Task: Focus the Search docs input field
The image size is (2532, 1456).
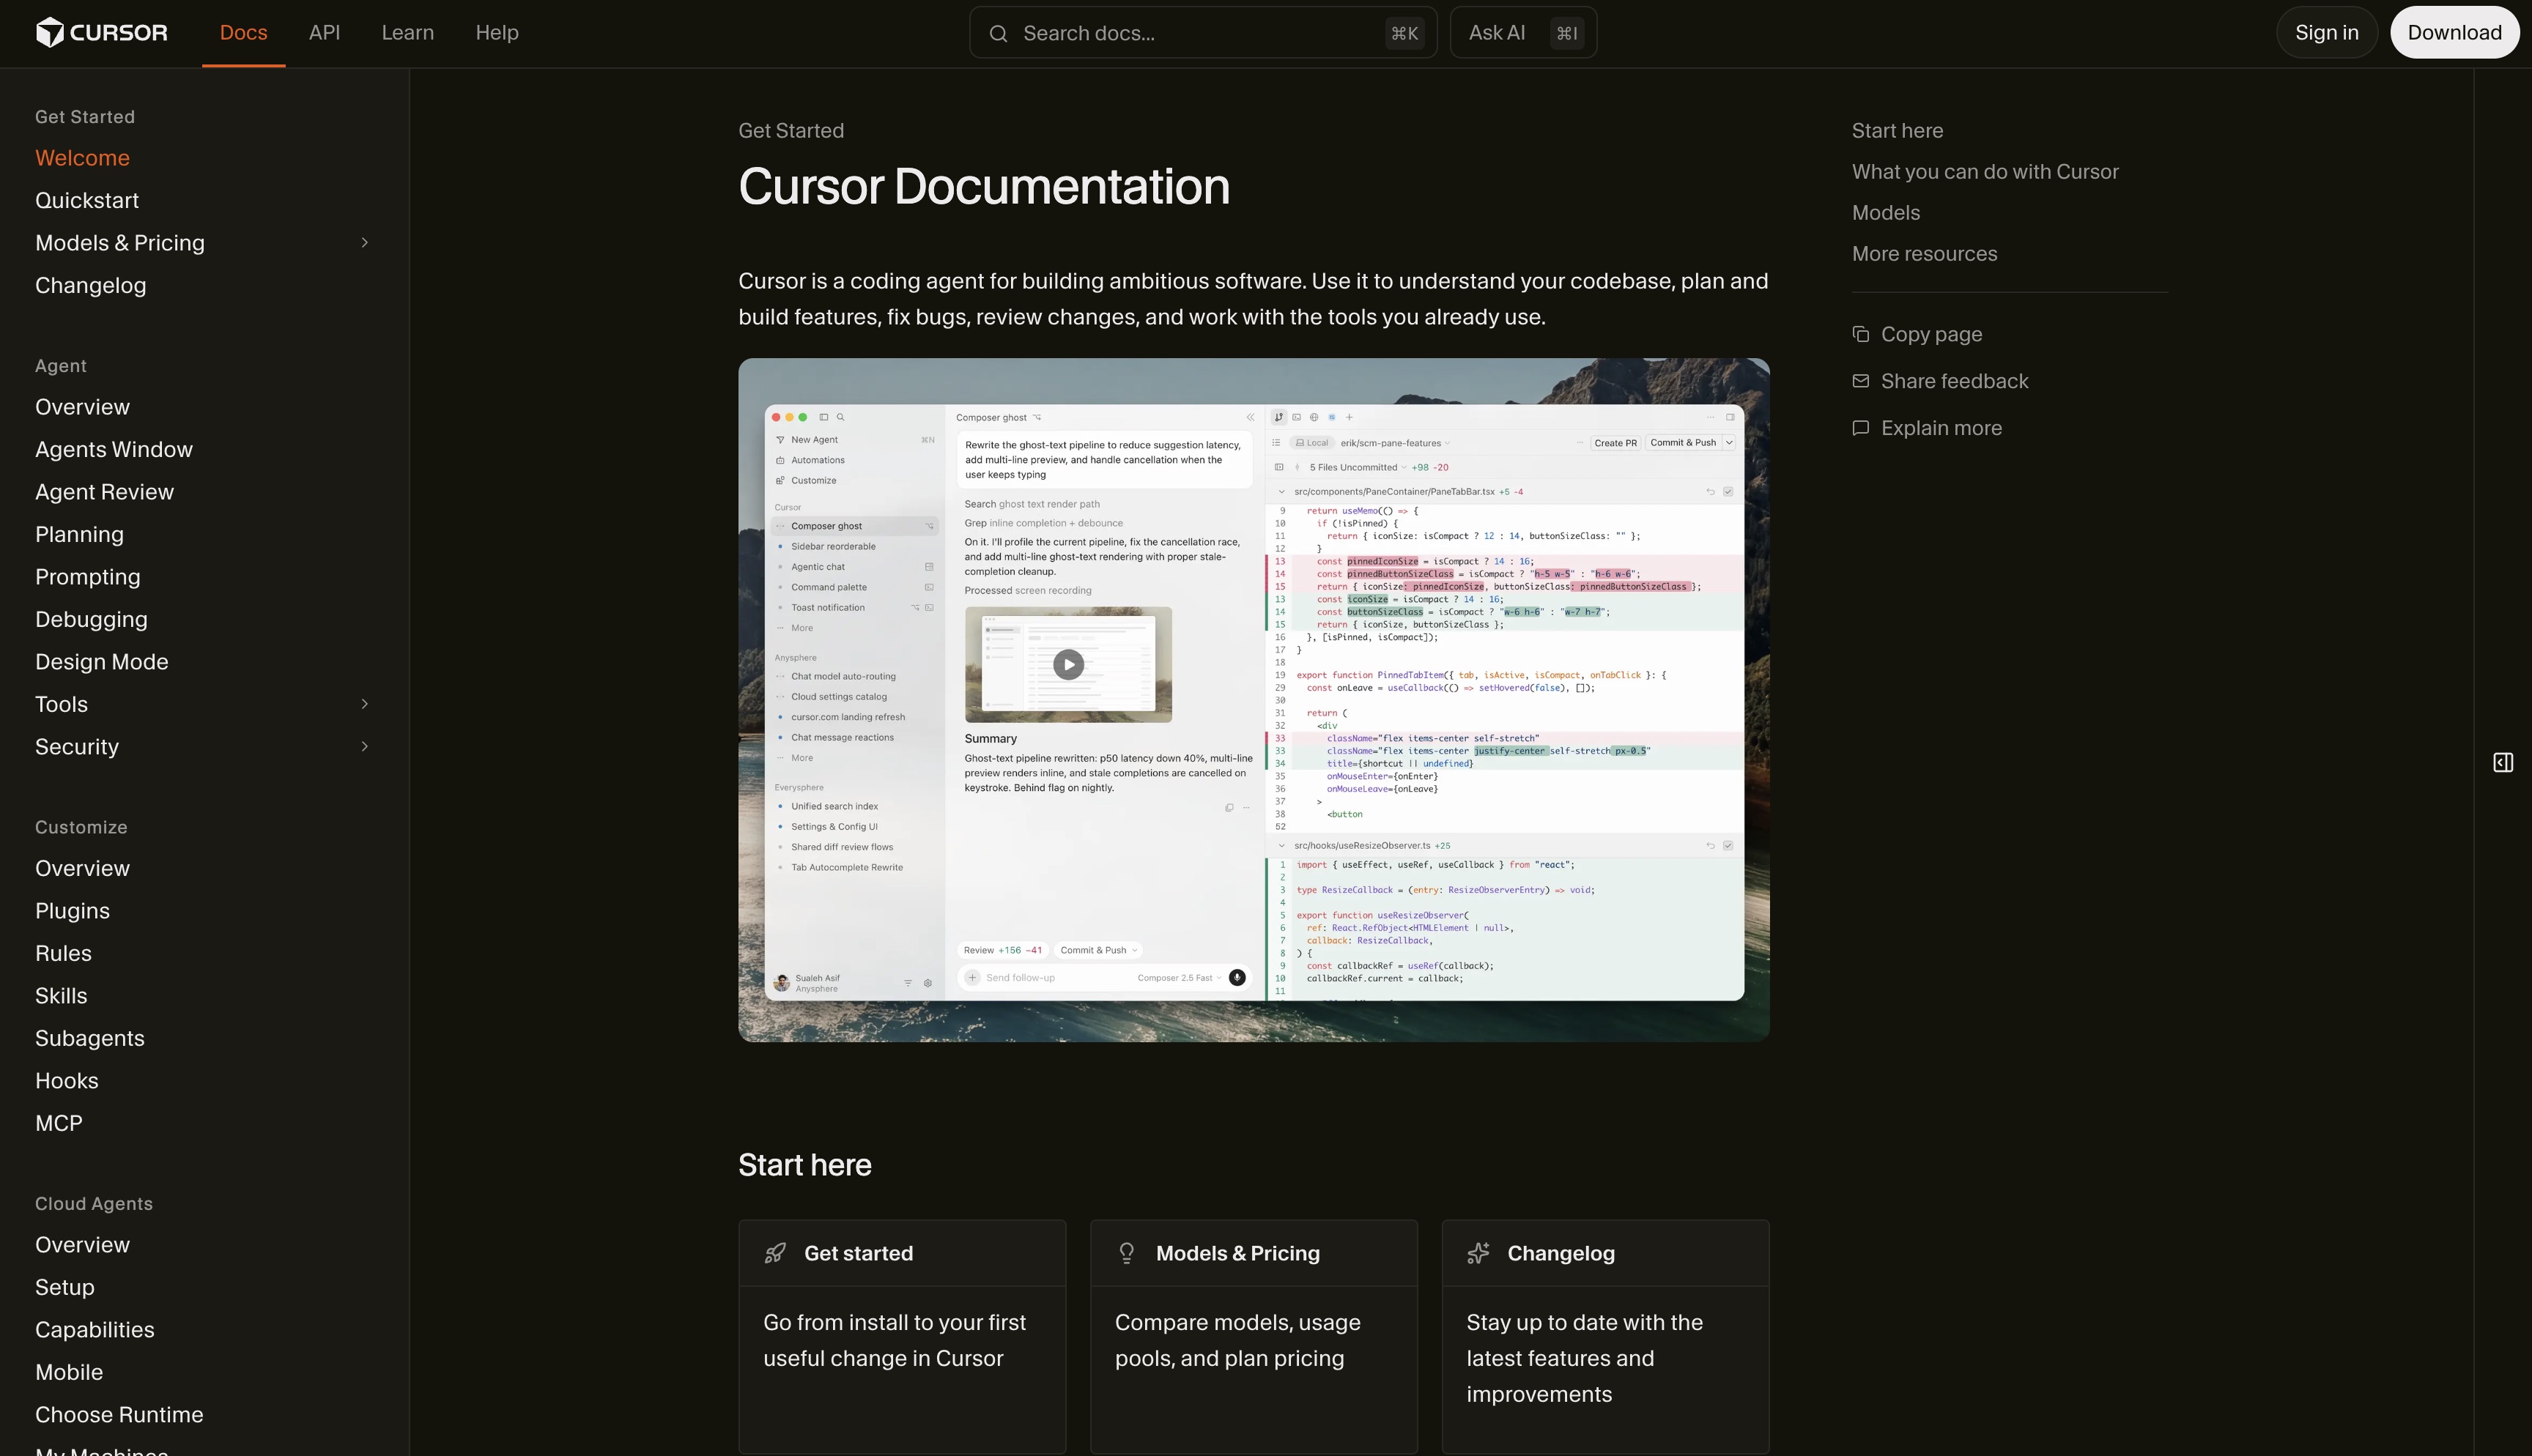Action: (x=1203, y=33)
